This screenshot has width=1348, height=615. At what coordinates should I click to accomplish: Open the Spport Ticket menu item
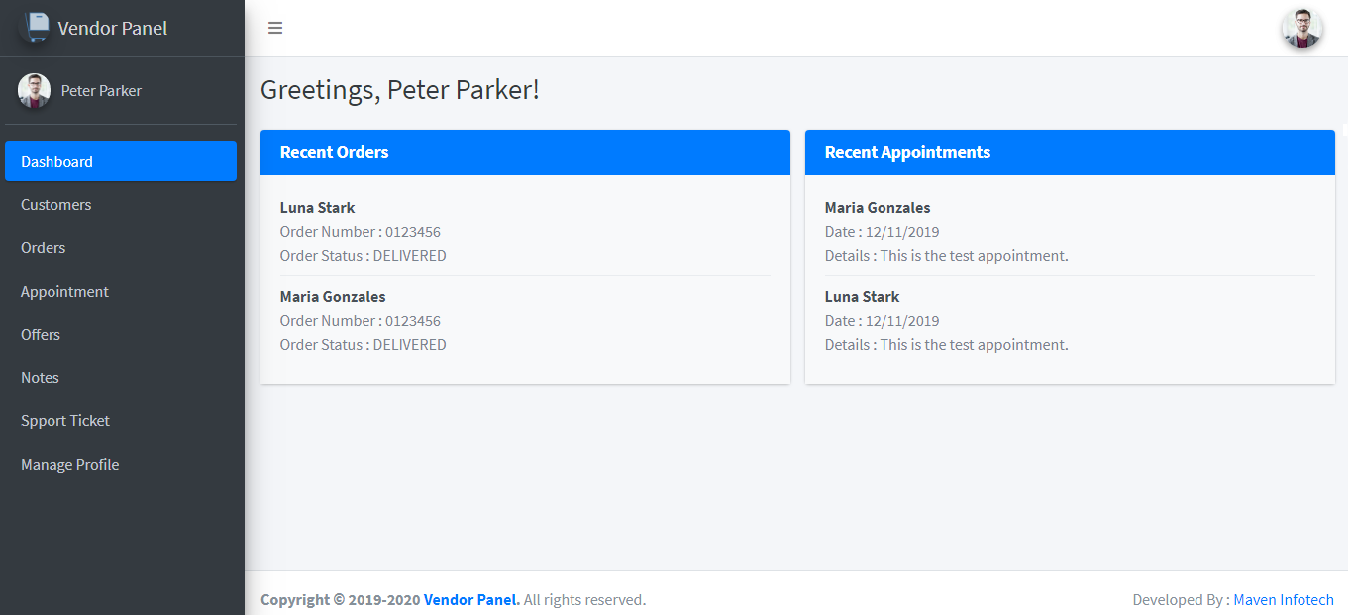(x=121, y=420)
